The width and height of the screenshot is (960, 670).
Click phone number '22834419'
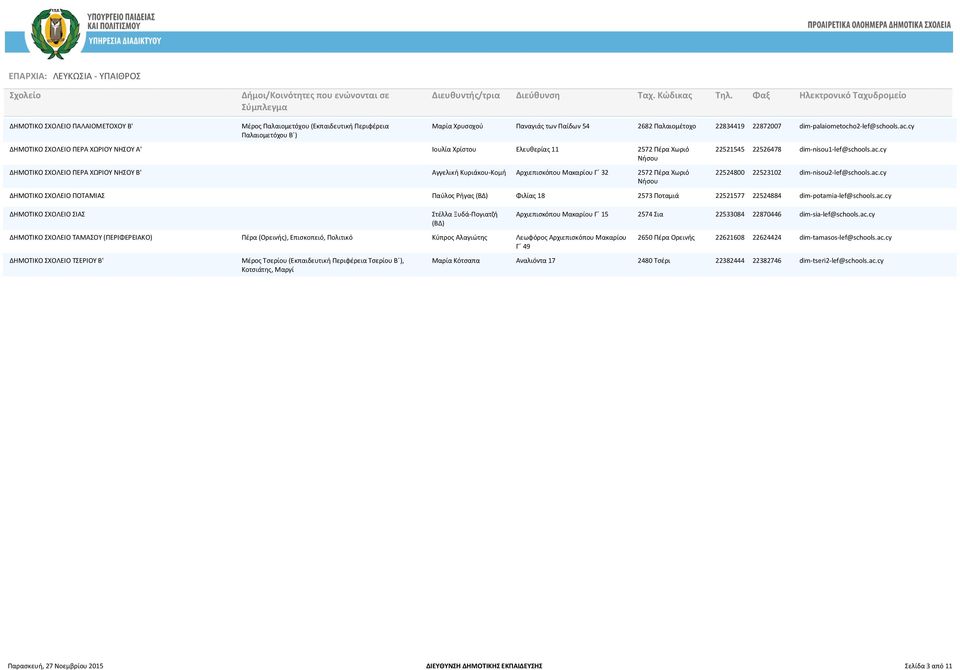730,126
